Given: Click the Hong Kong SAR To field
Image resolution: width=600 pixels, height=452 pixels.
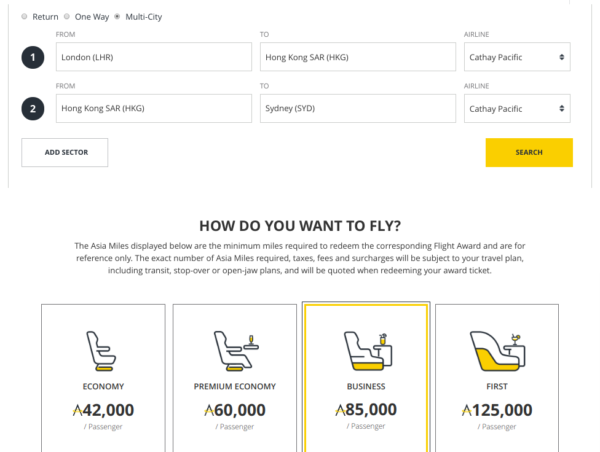Looking at the screenshot, I should point(357,57).
